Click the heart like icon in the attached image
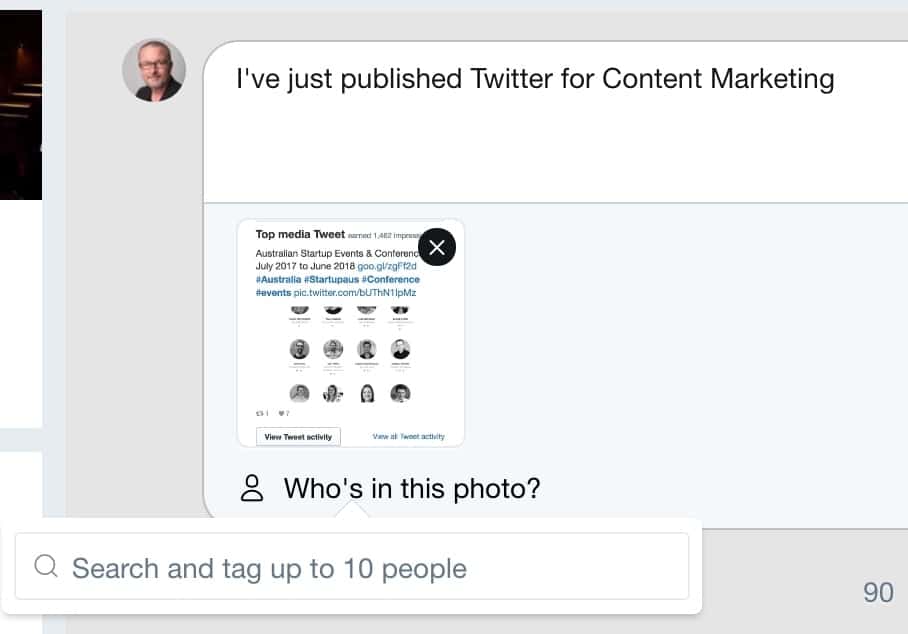Viewport: 908px width, 634px height. (283, 413)
